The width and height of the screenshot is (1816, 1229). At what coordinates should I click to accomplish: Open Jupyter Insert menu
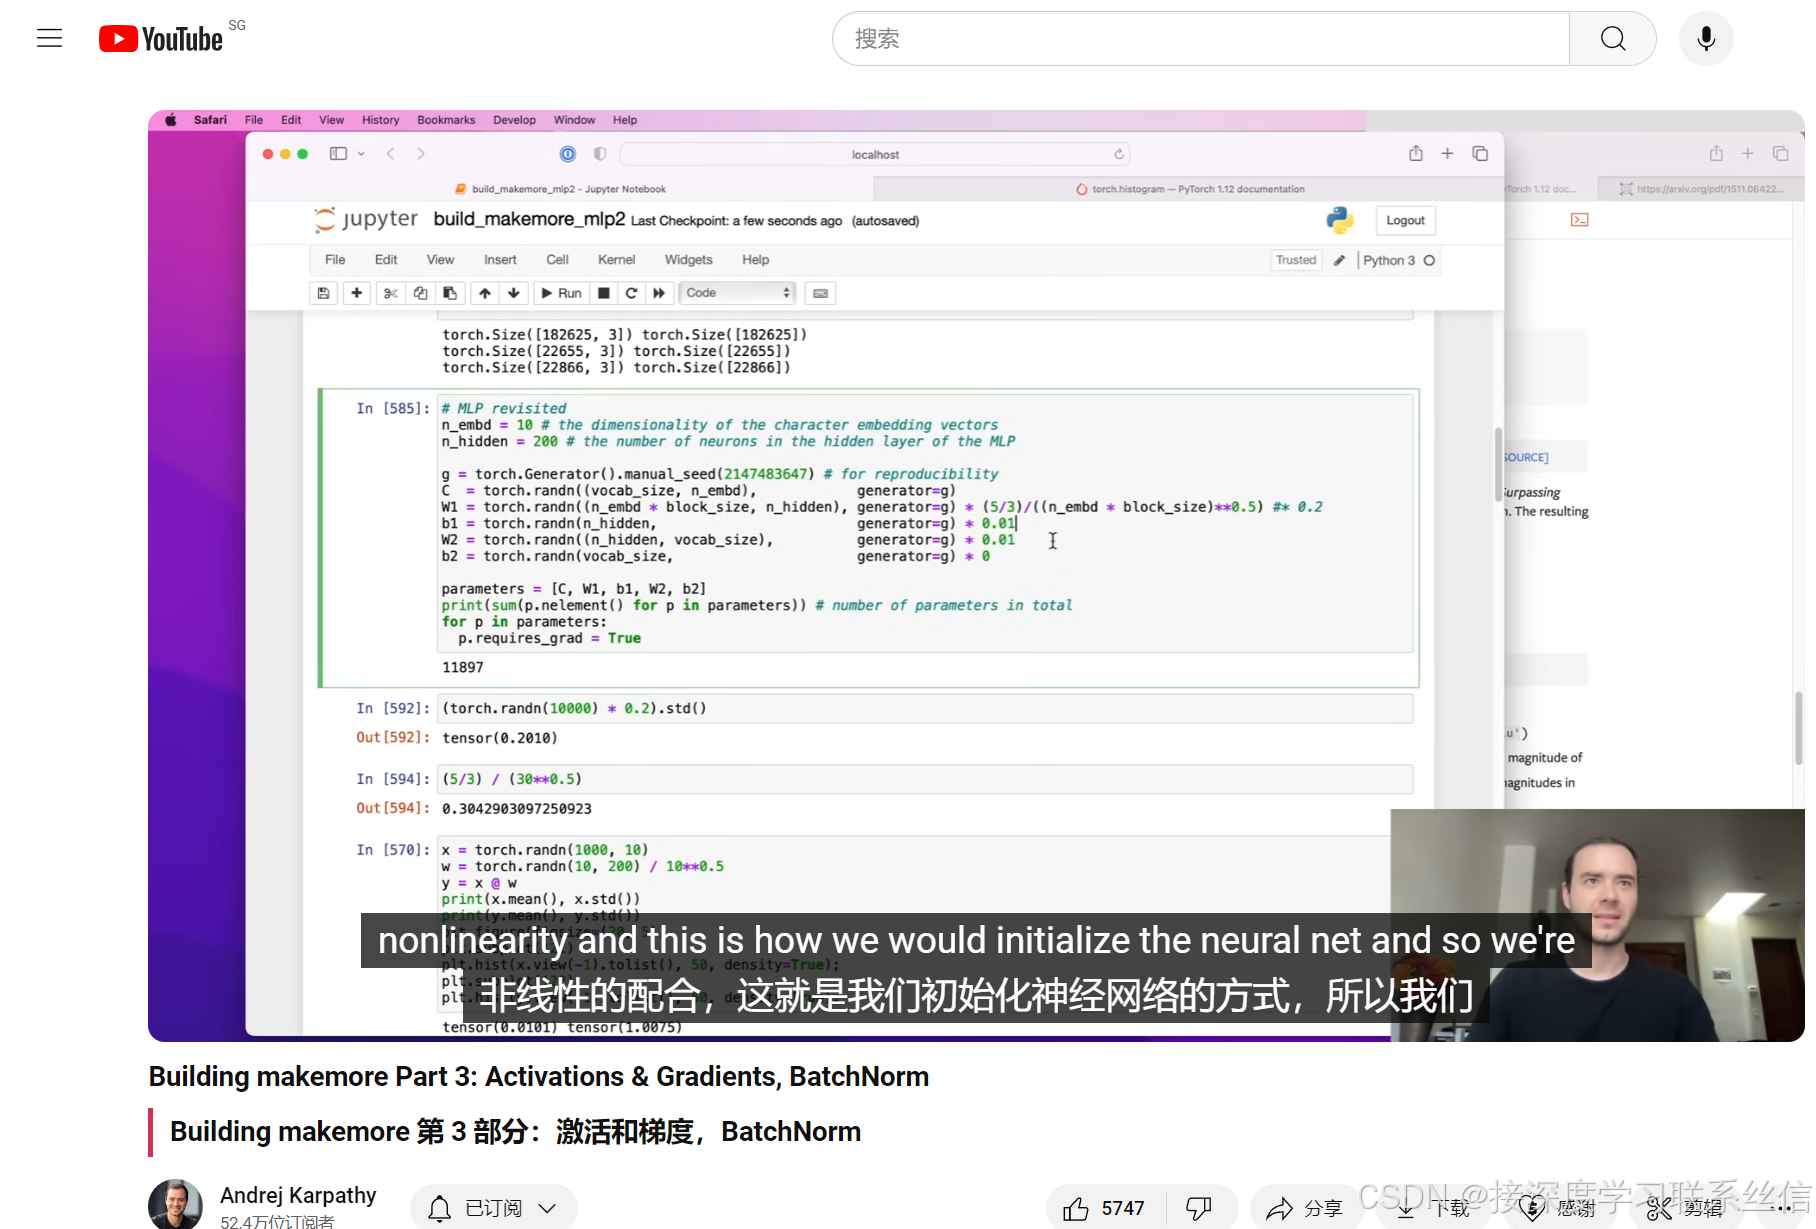click(x=500, y=260)
